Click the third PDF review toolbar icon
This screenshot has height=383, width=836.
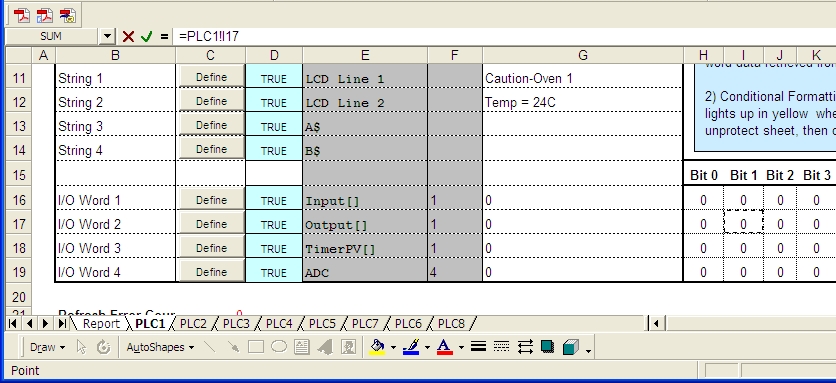point(68,15)
